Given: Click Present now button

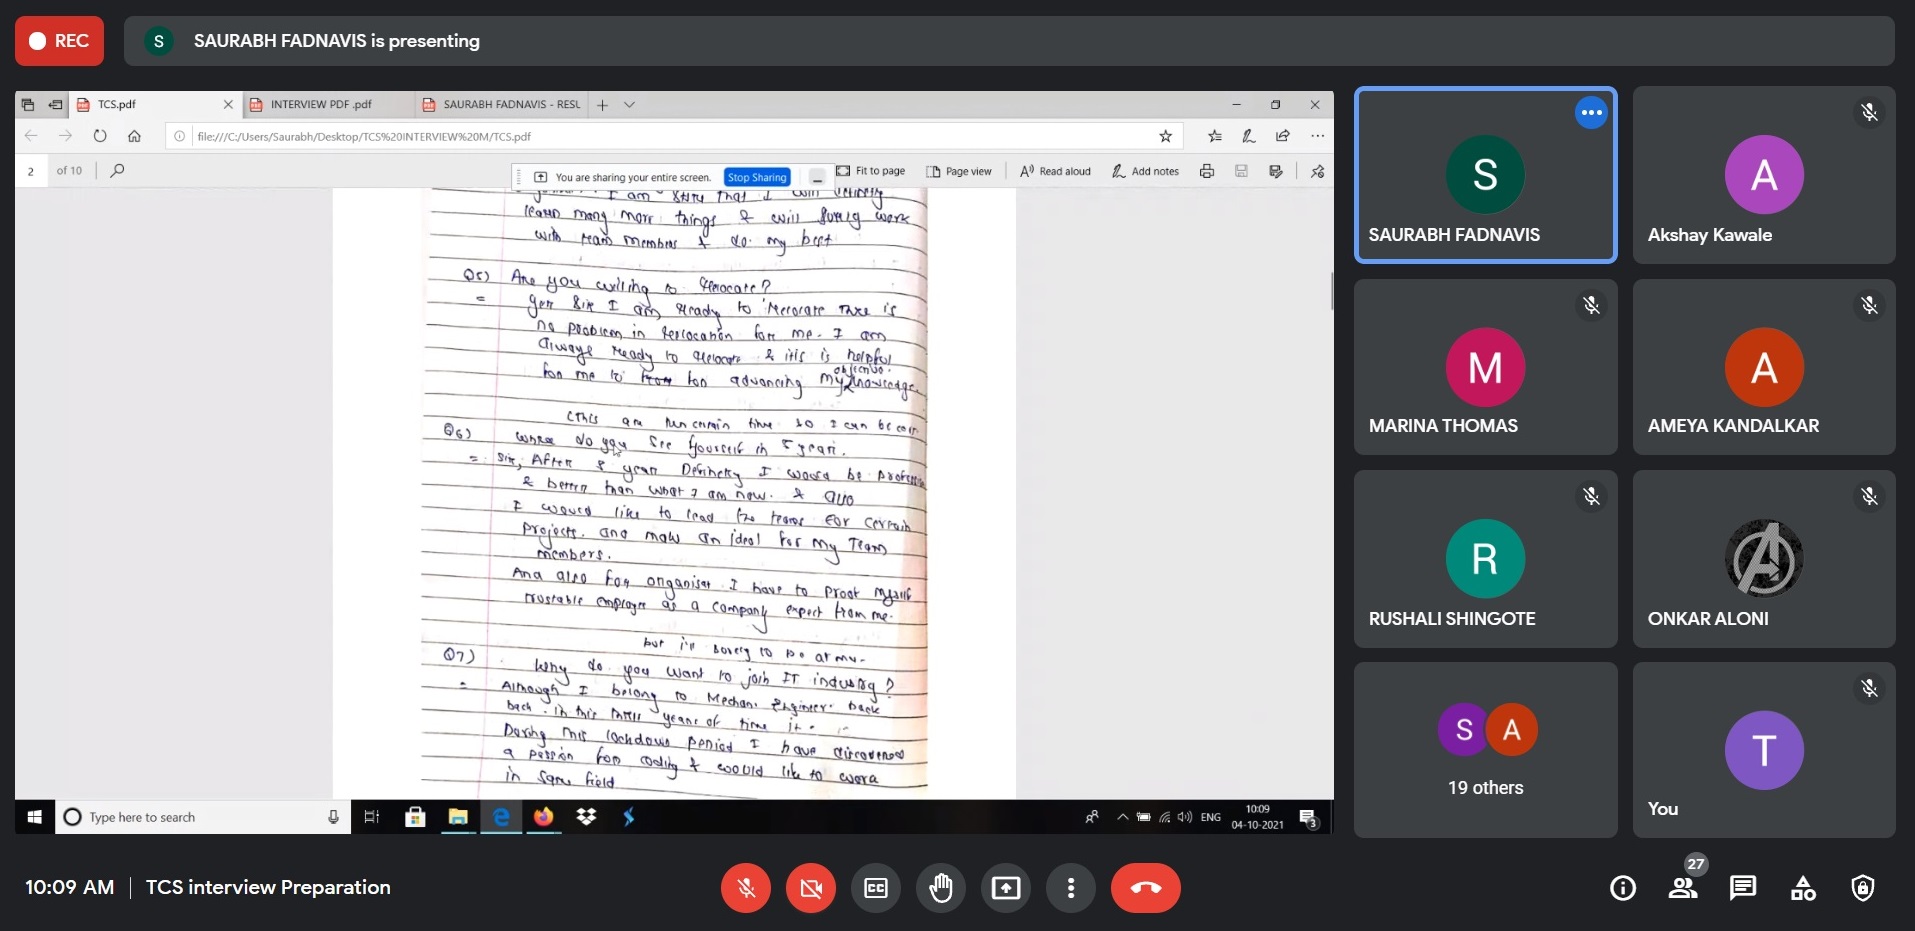Looking at the screenshot, I should click(x=1006, y=888).
